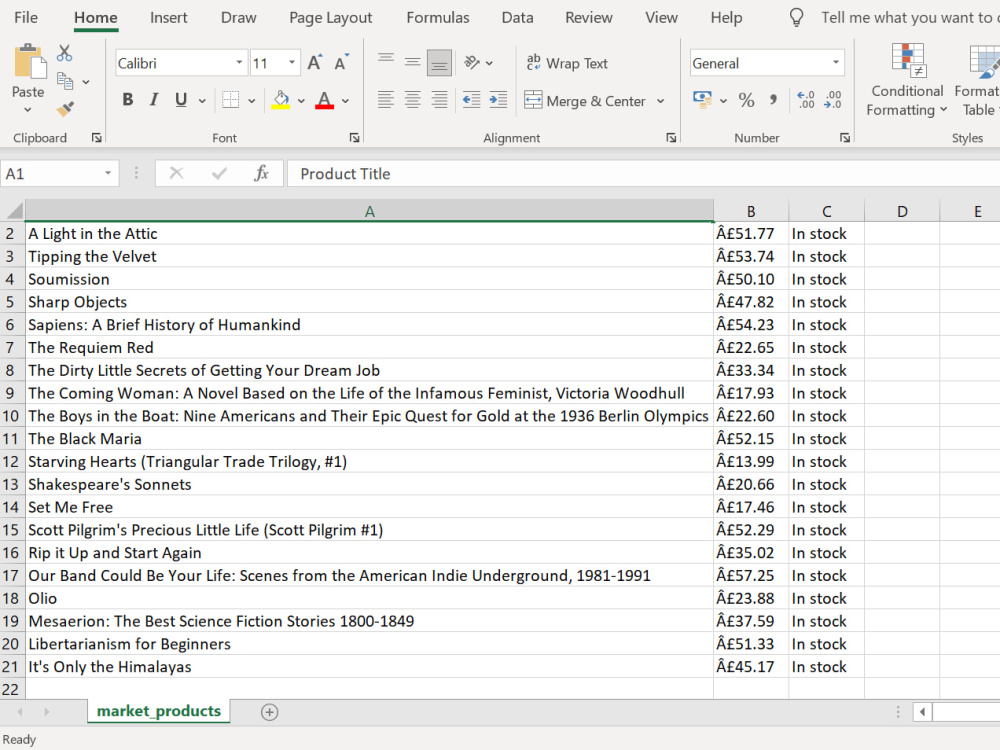The height and width of the screenshot is (750, 1000).
Task: Open Clipboard dialog launcher
Action: 96,138
